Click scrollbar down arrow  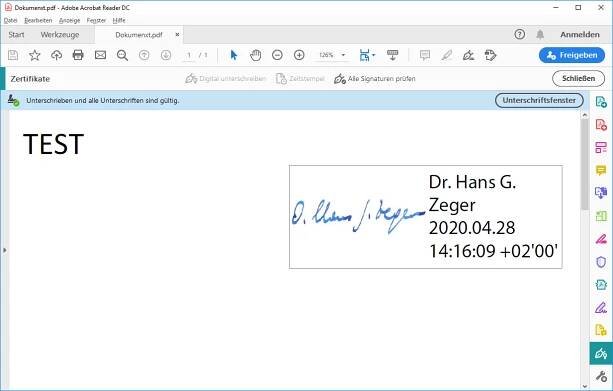point(585,386)
